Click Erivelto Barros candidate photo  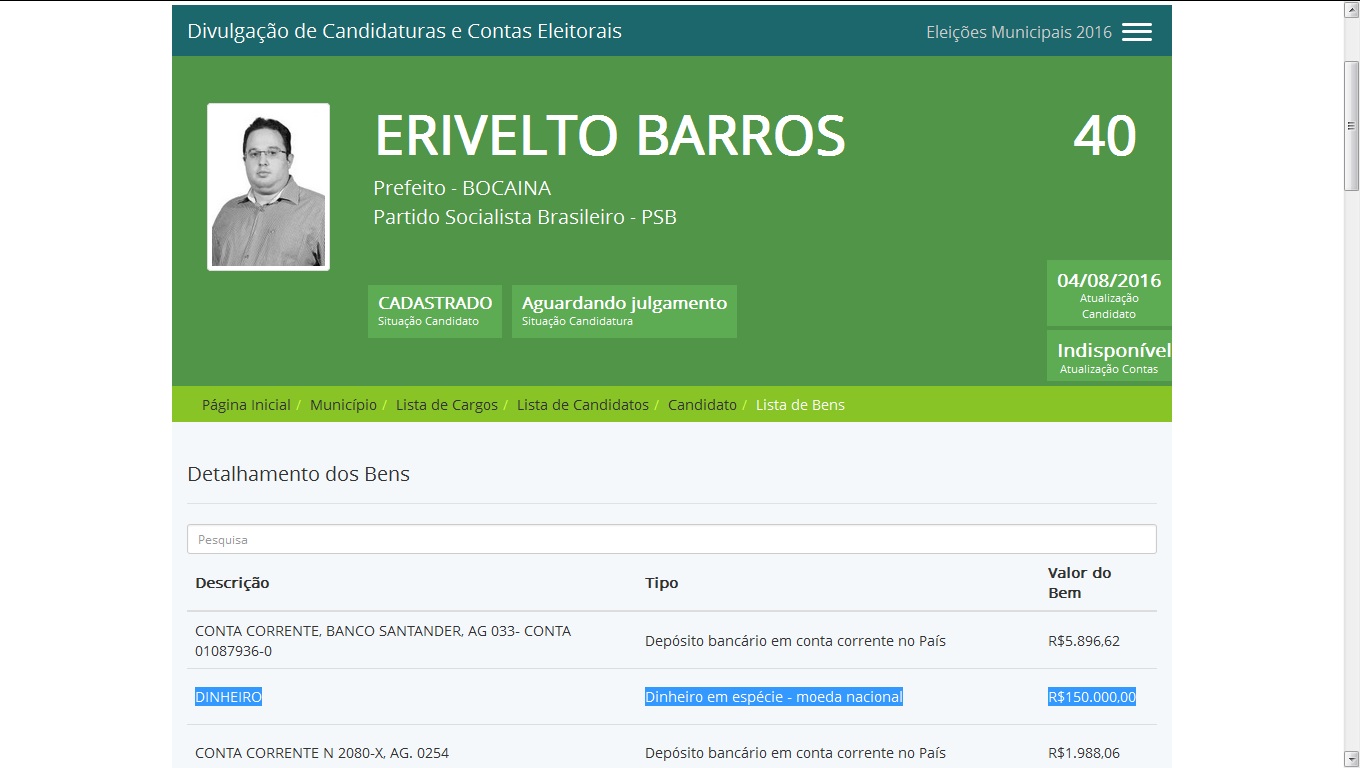point(268,187)
